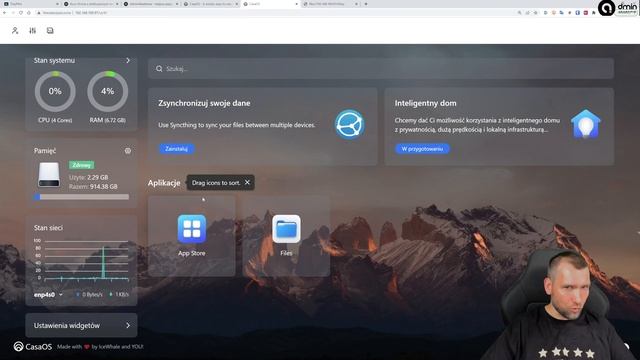Click the Użyte: 2.29 GB value
Viewport: 640px width, 360px height.
click(89, 177)
